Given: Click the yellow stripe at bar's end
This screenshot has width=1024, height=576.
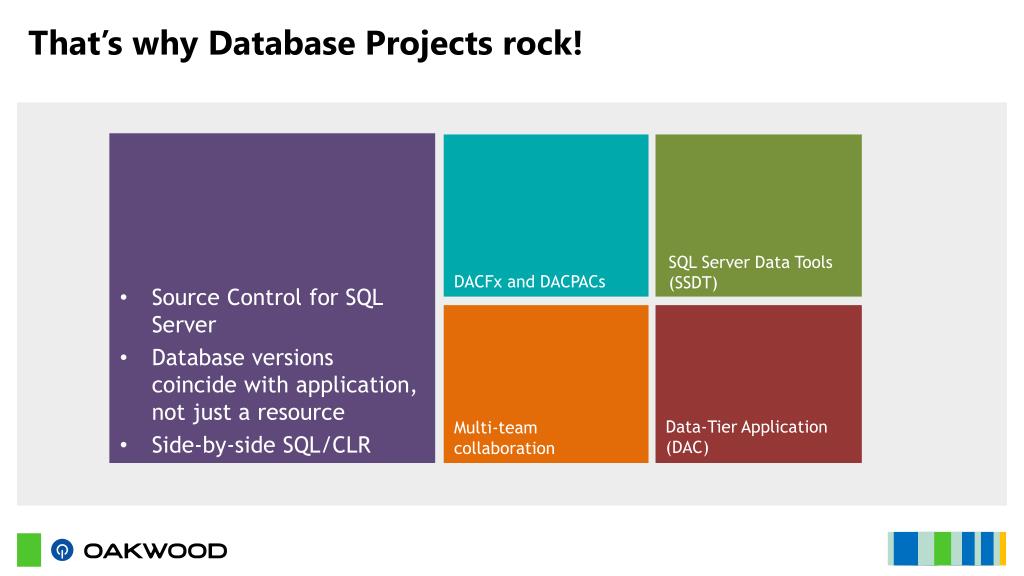Looking at the screenshot, I should [1002, 549].
